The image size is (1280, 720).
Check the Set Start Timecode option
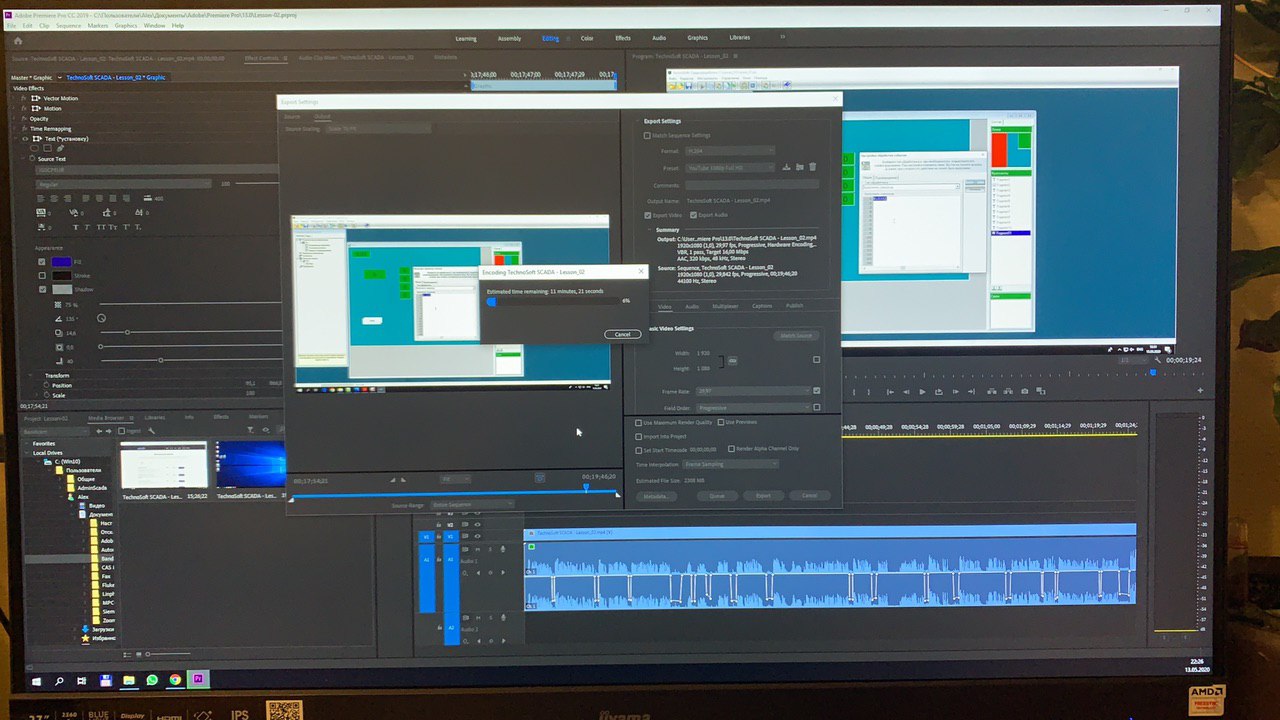(x=640, y=450)
